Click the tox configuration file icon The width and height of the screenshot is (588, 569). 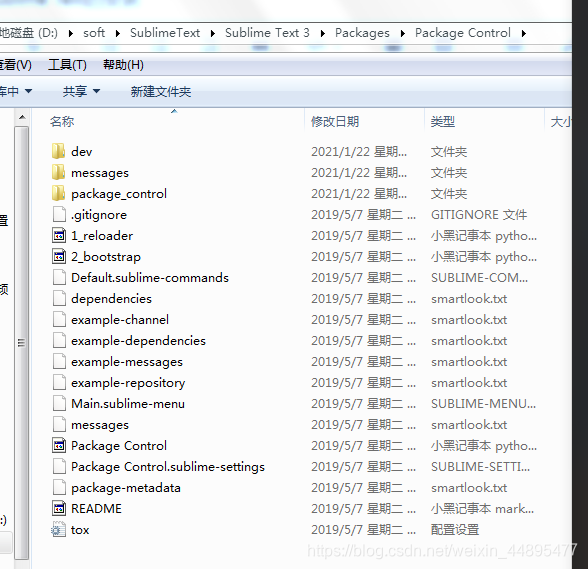pos(58,530)
